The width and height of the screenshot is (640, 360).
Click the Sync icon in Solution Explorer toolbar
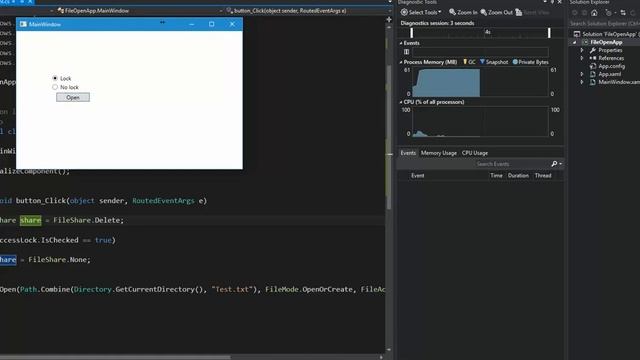pos(623,13)
